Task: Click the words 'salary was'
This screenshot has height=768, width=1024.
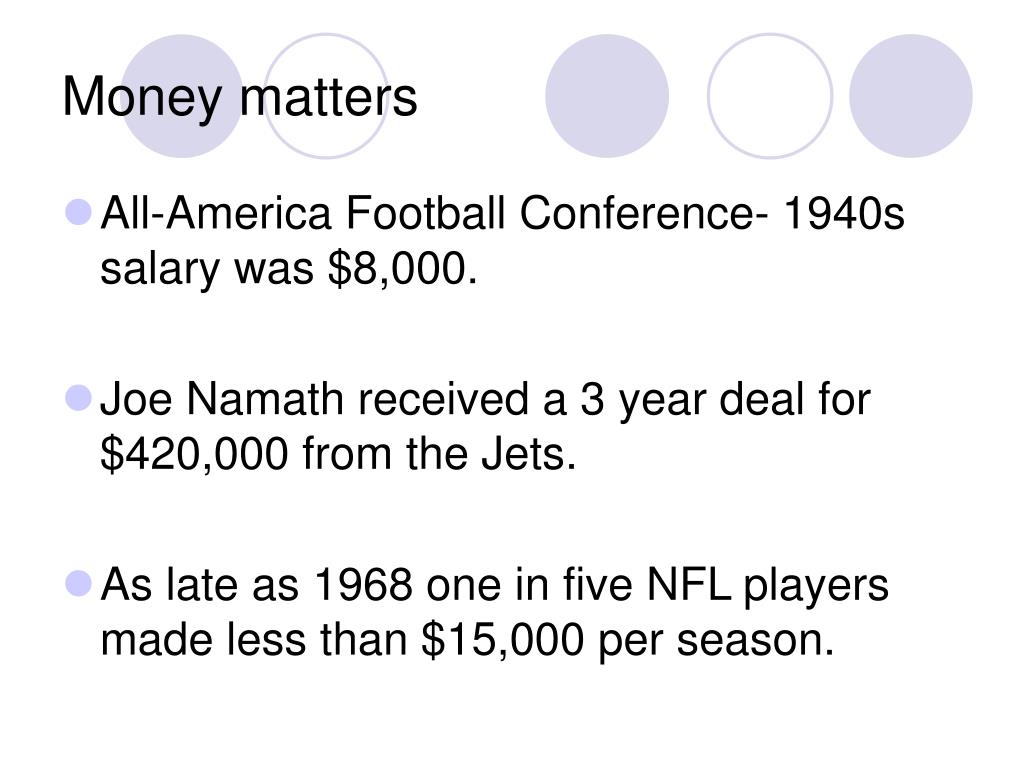Action: click(207, 268)
